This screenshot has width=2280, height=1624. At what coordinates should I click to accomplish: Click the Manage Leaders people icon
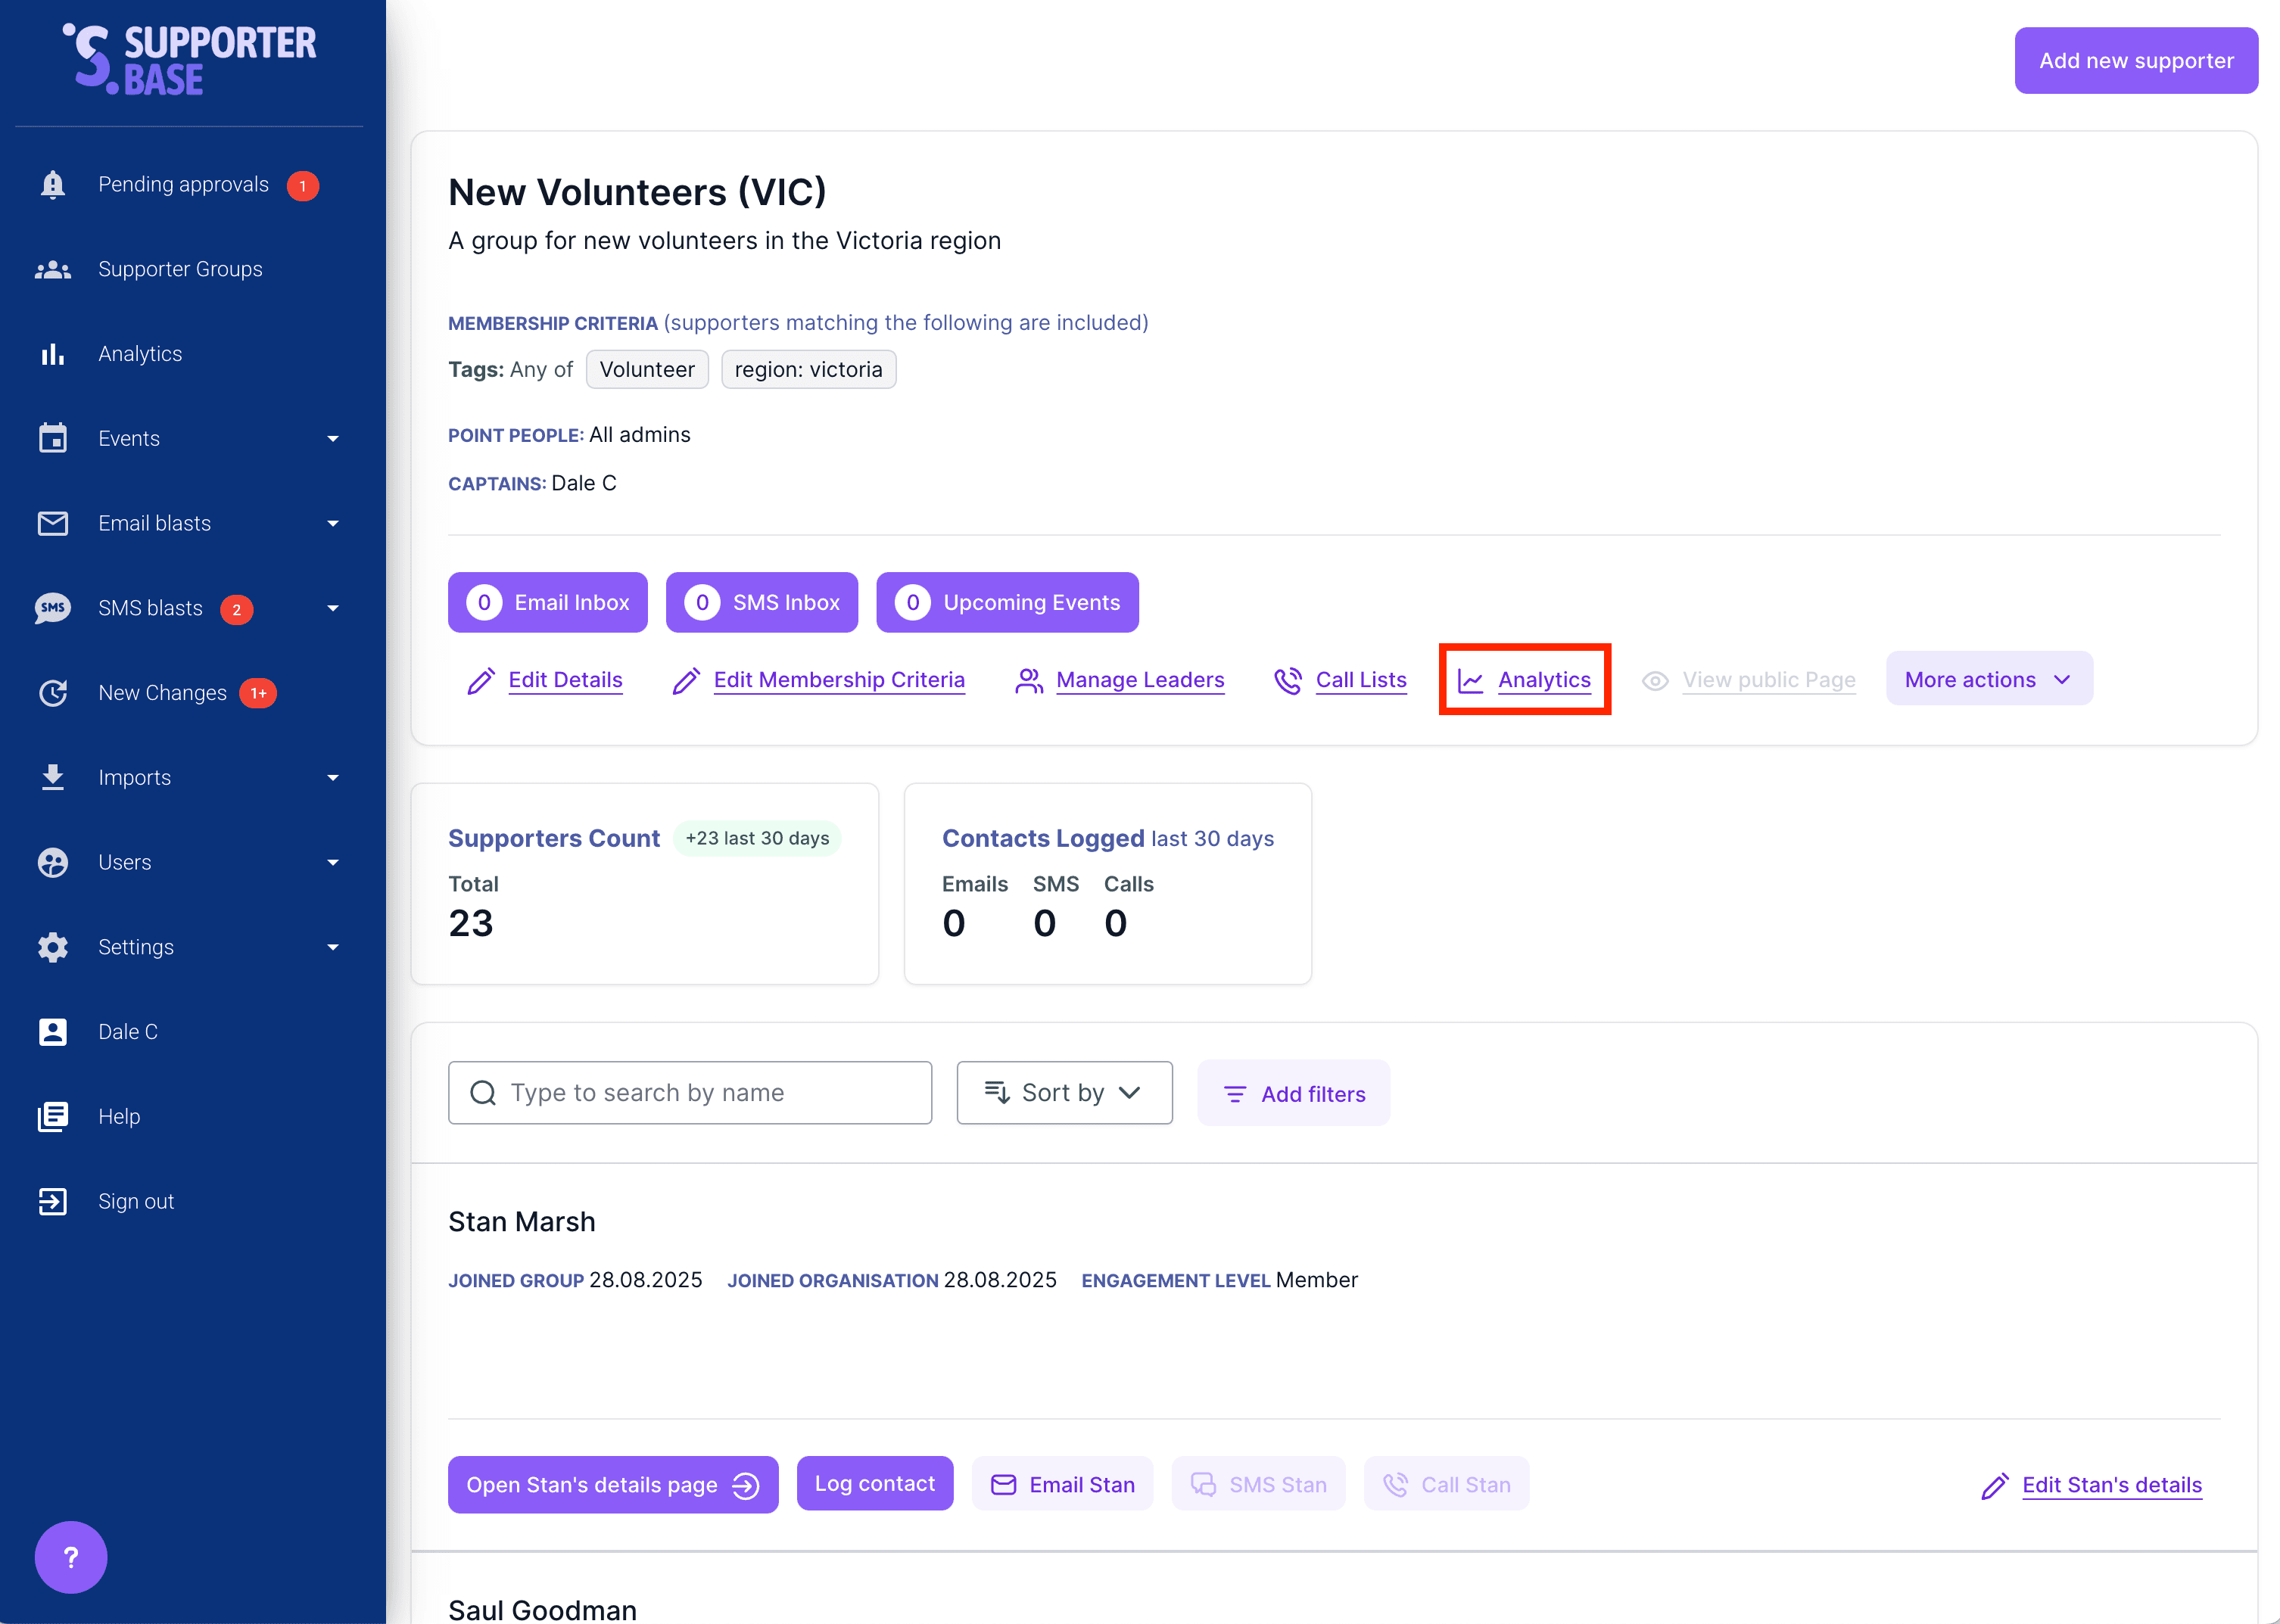[x=1027, y=680]
